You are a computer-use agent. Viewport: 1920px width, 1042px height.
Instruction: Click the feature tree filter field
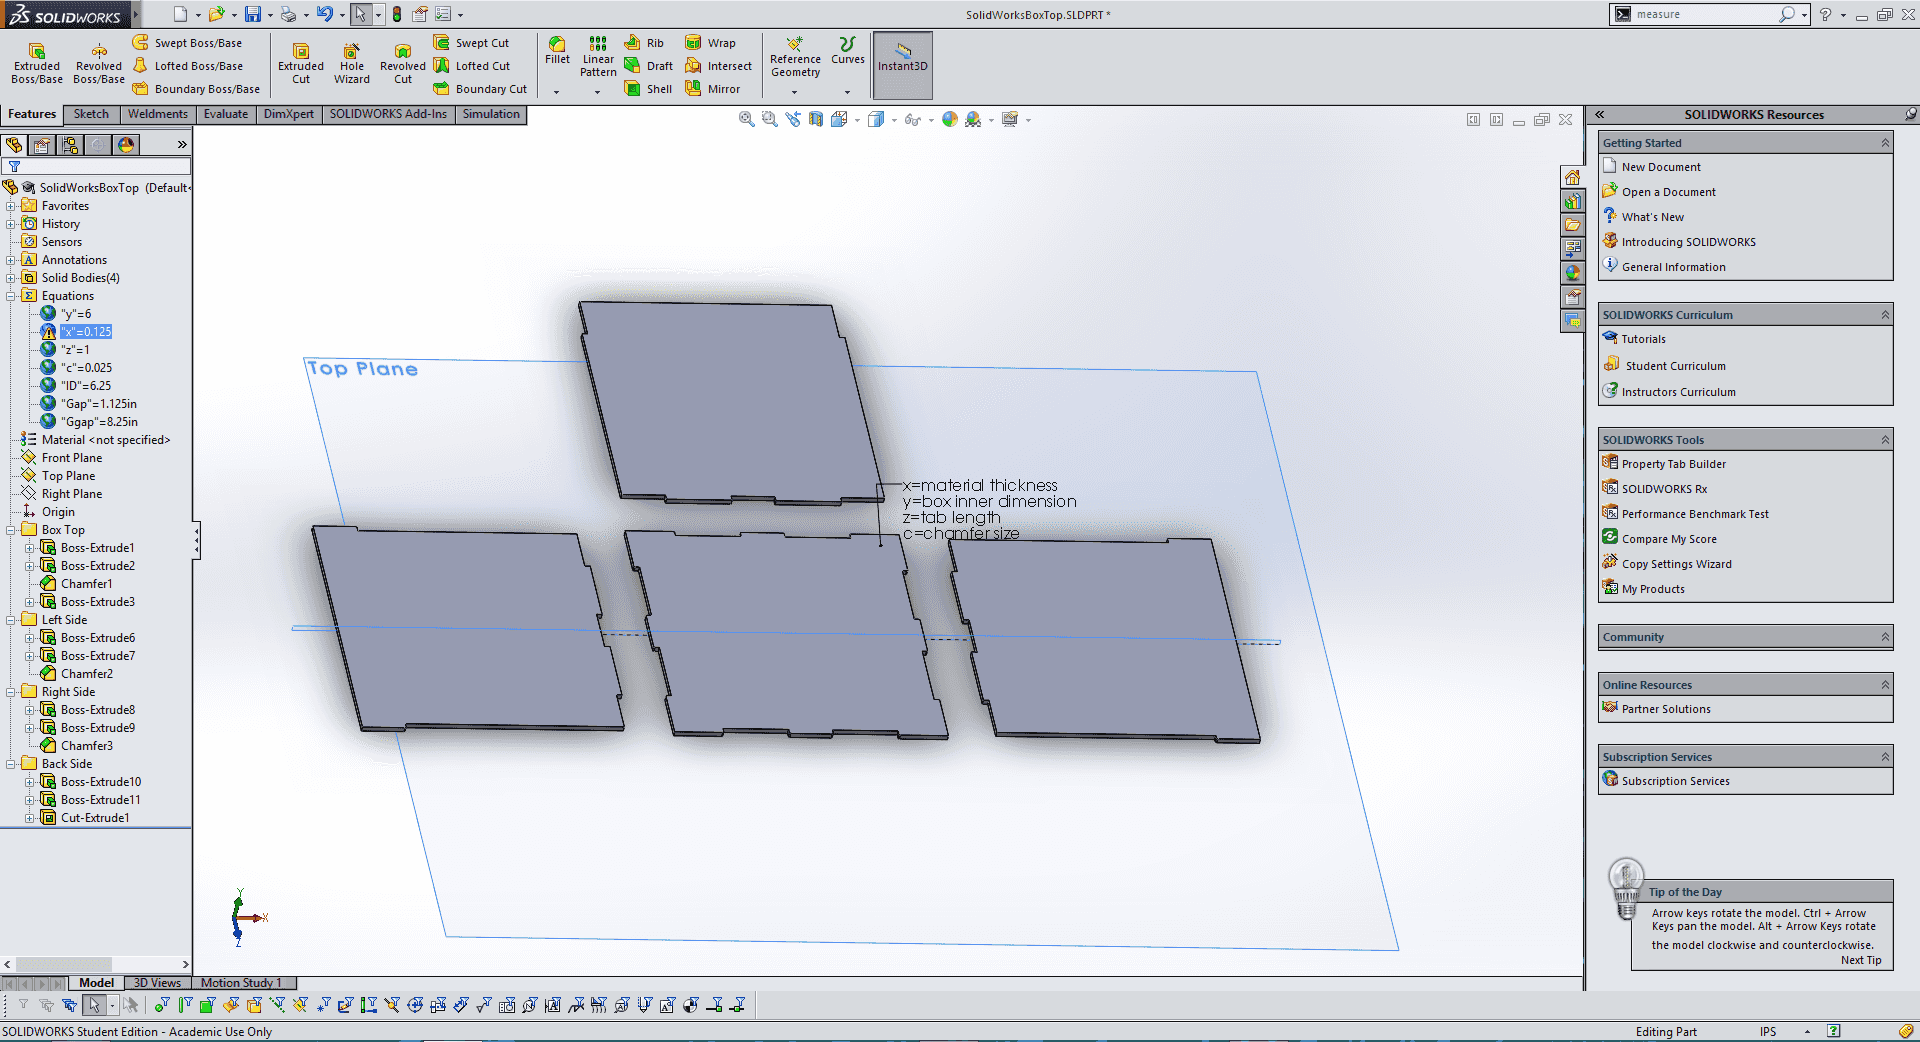(97, 166)
